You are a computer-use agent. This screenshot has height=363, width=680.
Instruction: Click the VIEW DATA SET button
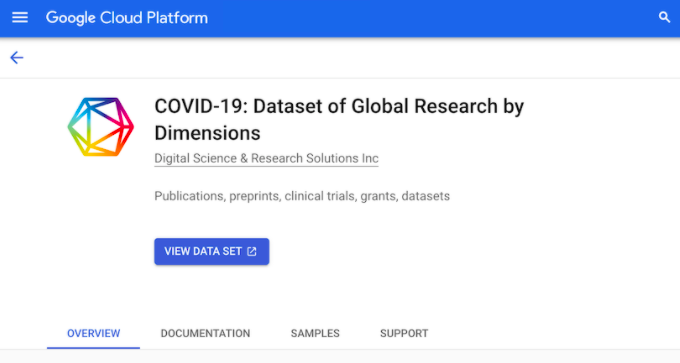tap(212, 252)
